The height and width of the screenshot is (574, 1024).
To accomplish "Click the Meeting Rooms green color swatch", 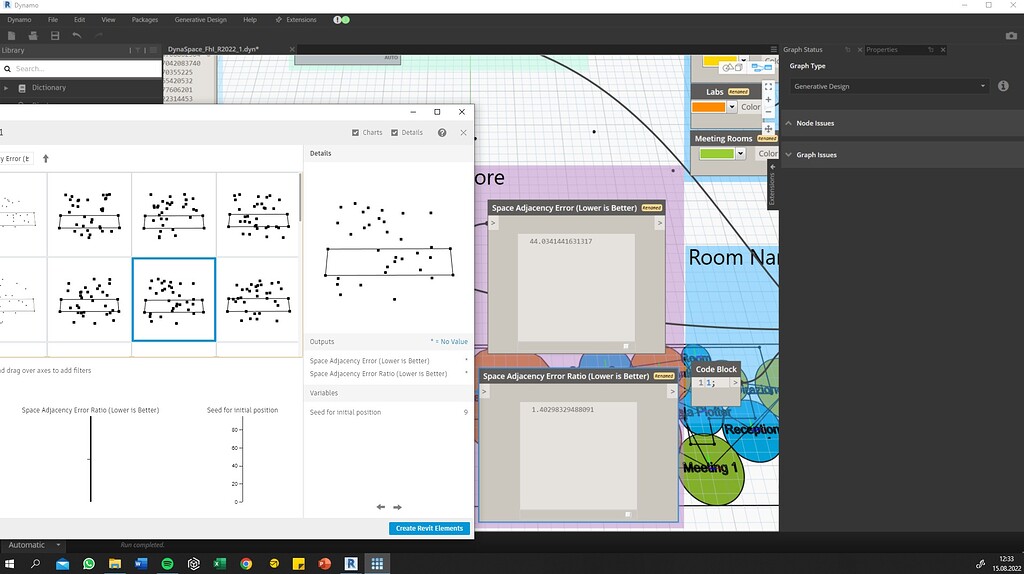I will [x=716, y=154].
